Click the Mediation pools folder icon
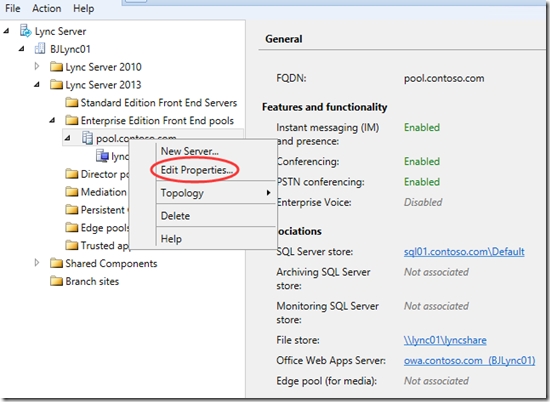The image size is (550, 402). click(x=72, y=192)
